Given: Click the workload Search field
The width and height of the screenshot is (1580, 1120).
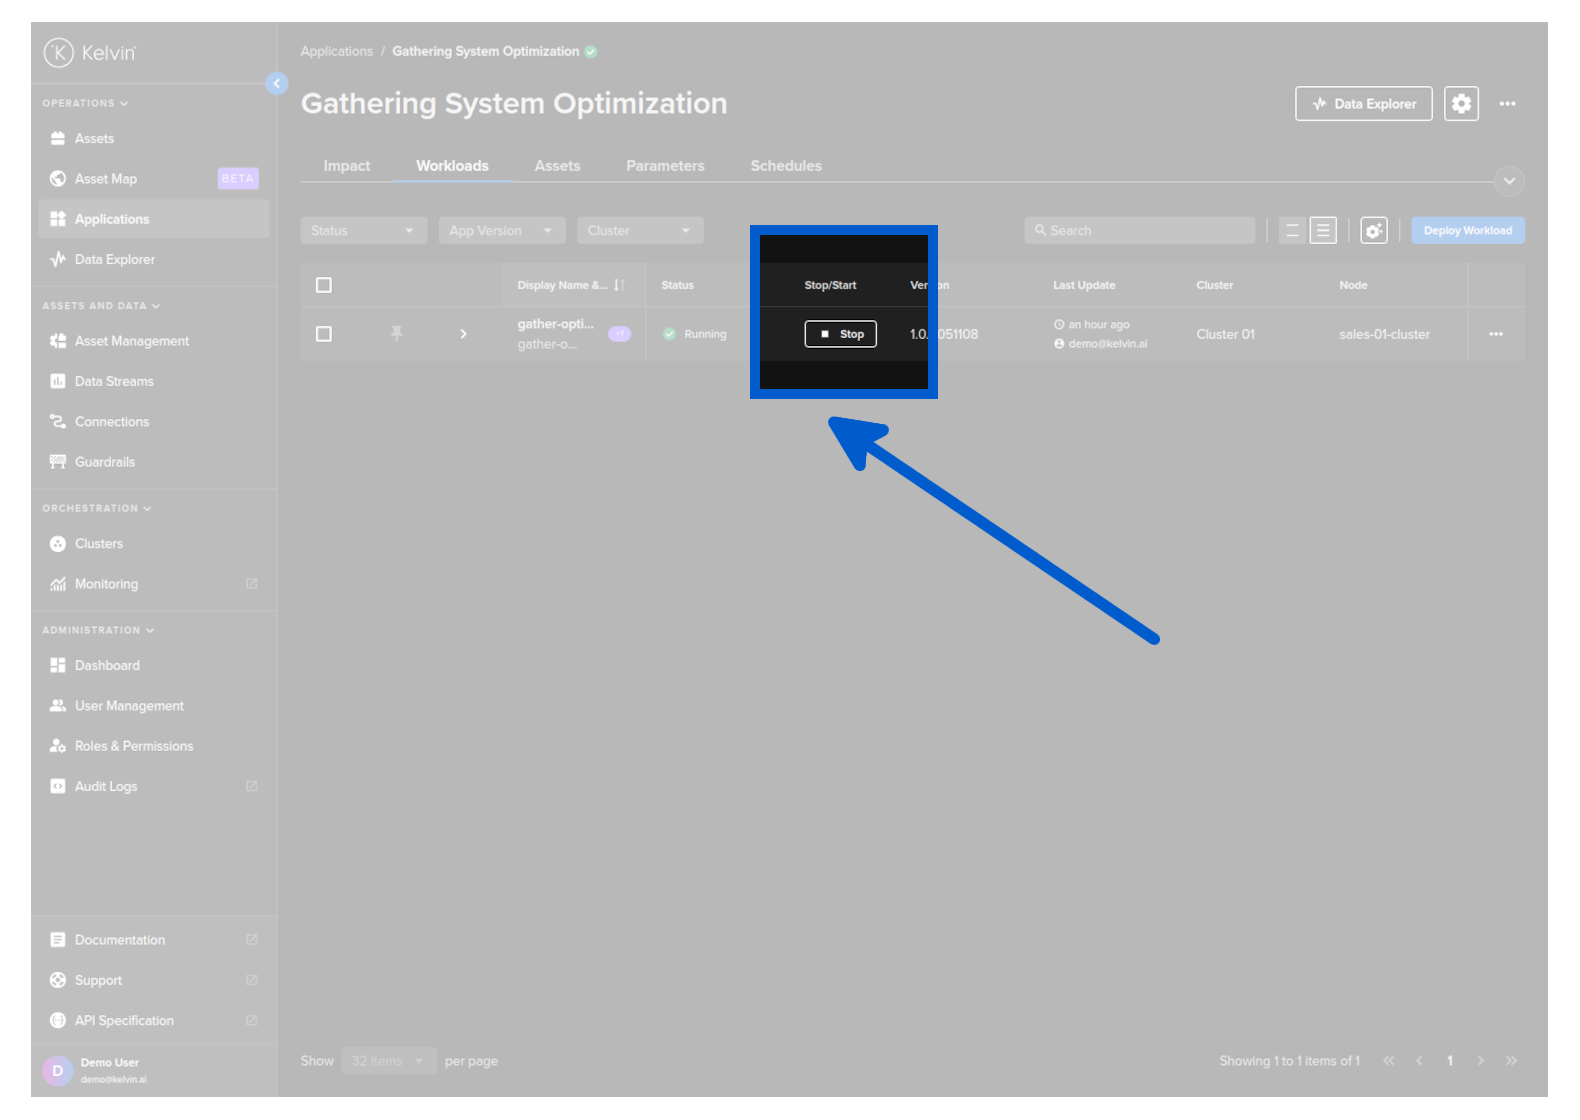Looking at the screenshot, I should tap(1140, 231).
